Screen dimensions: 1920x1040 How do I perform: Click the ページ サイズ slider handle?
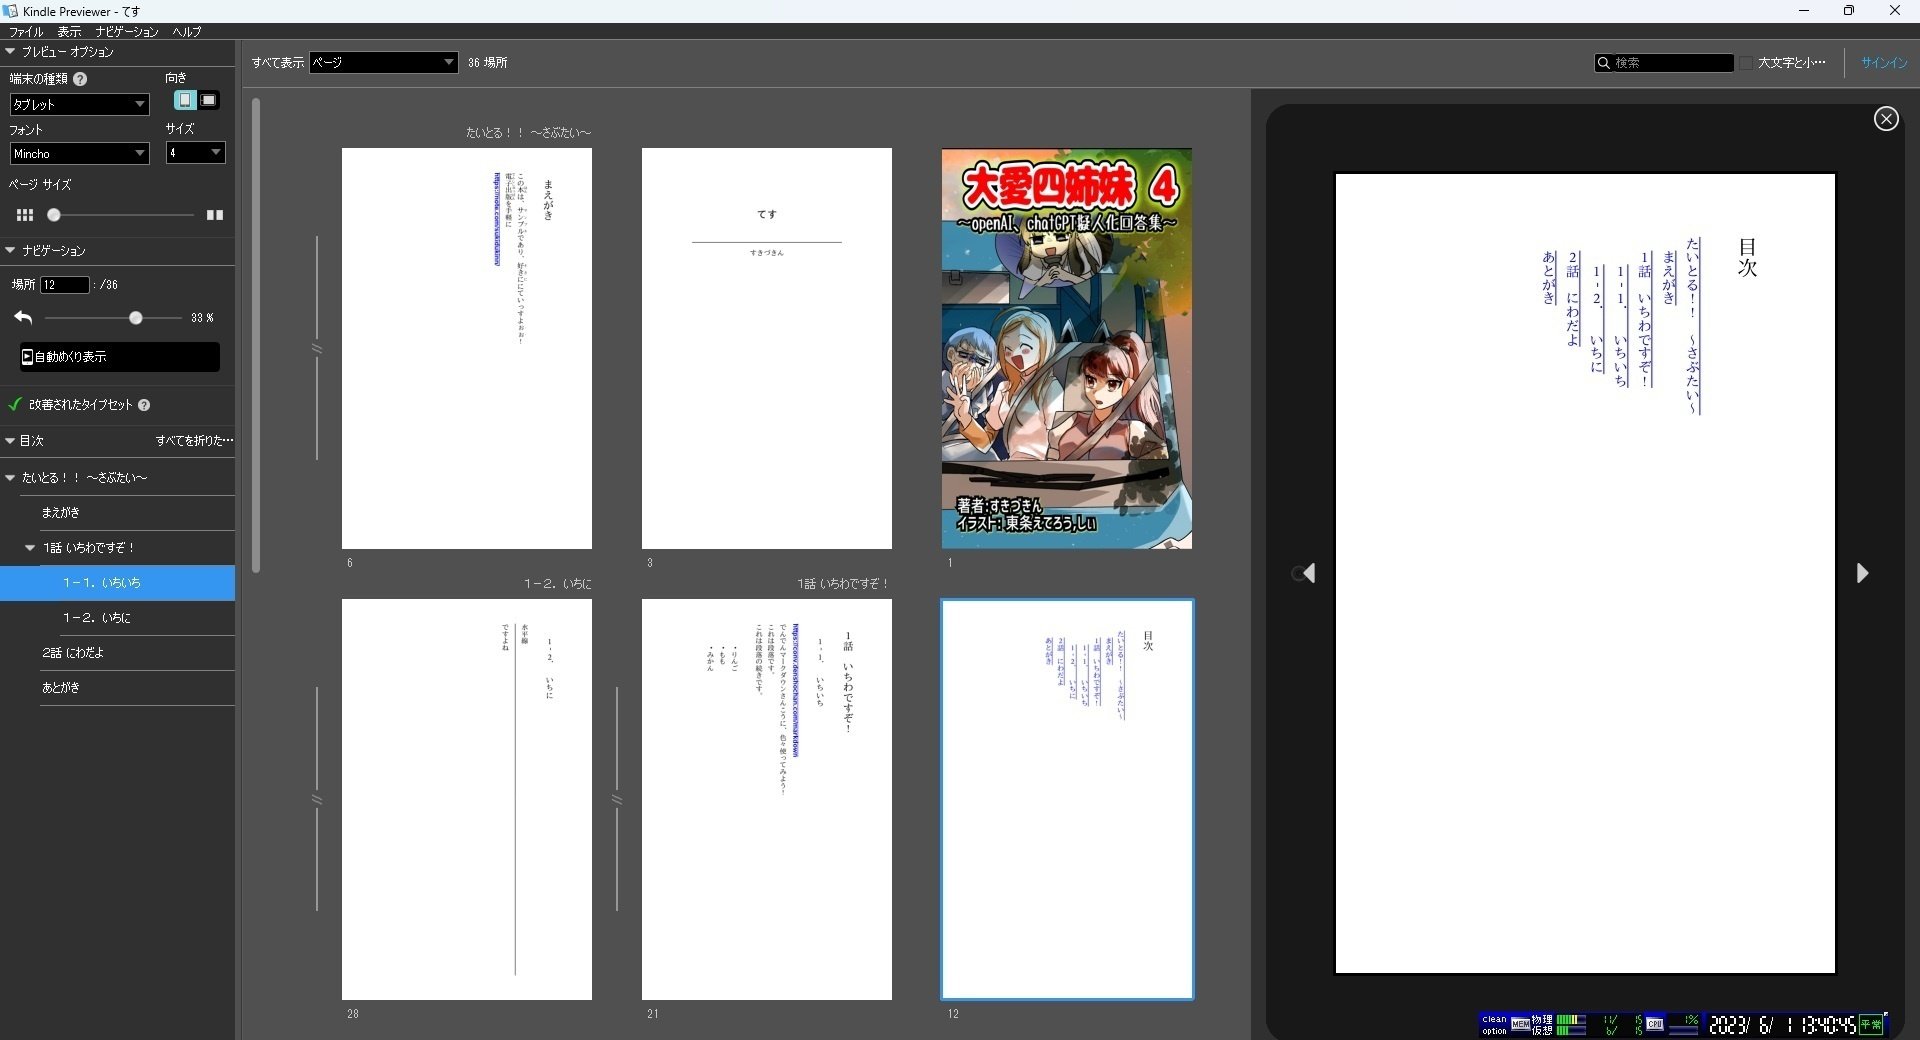pos(55,214)
